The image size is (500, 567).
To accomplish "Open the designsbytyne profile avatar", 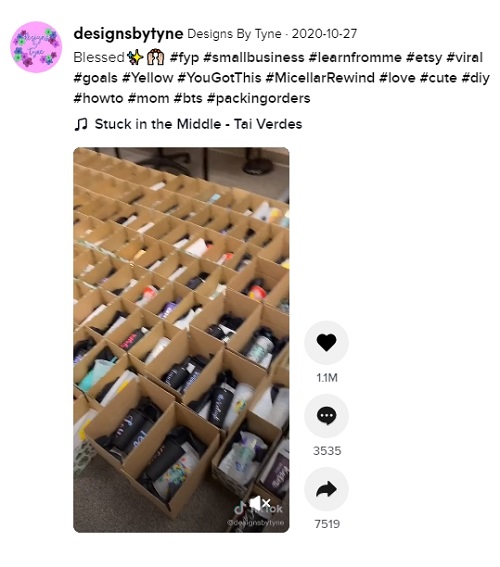I will (36, 47).
